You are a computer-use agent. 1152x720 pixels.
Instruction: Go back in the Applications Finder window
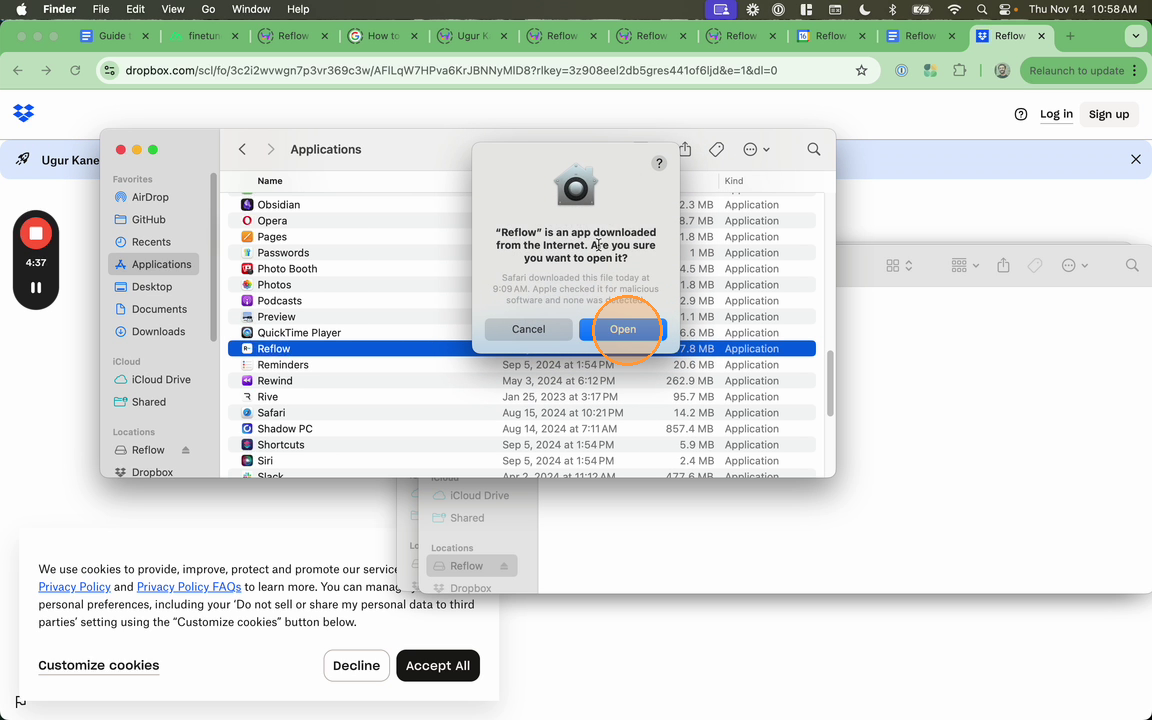(242, 149)
